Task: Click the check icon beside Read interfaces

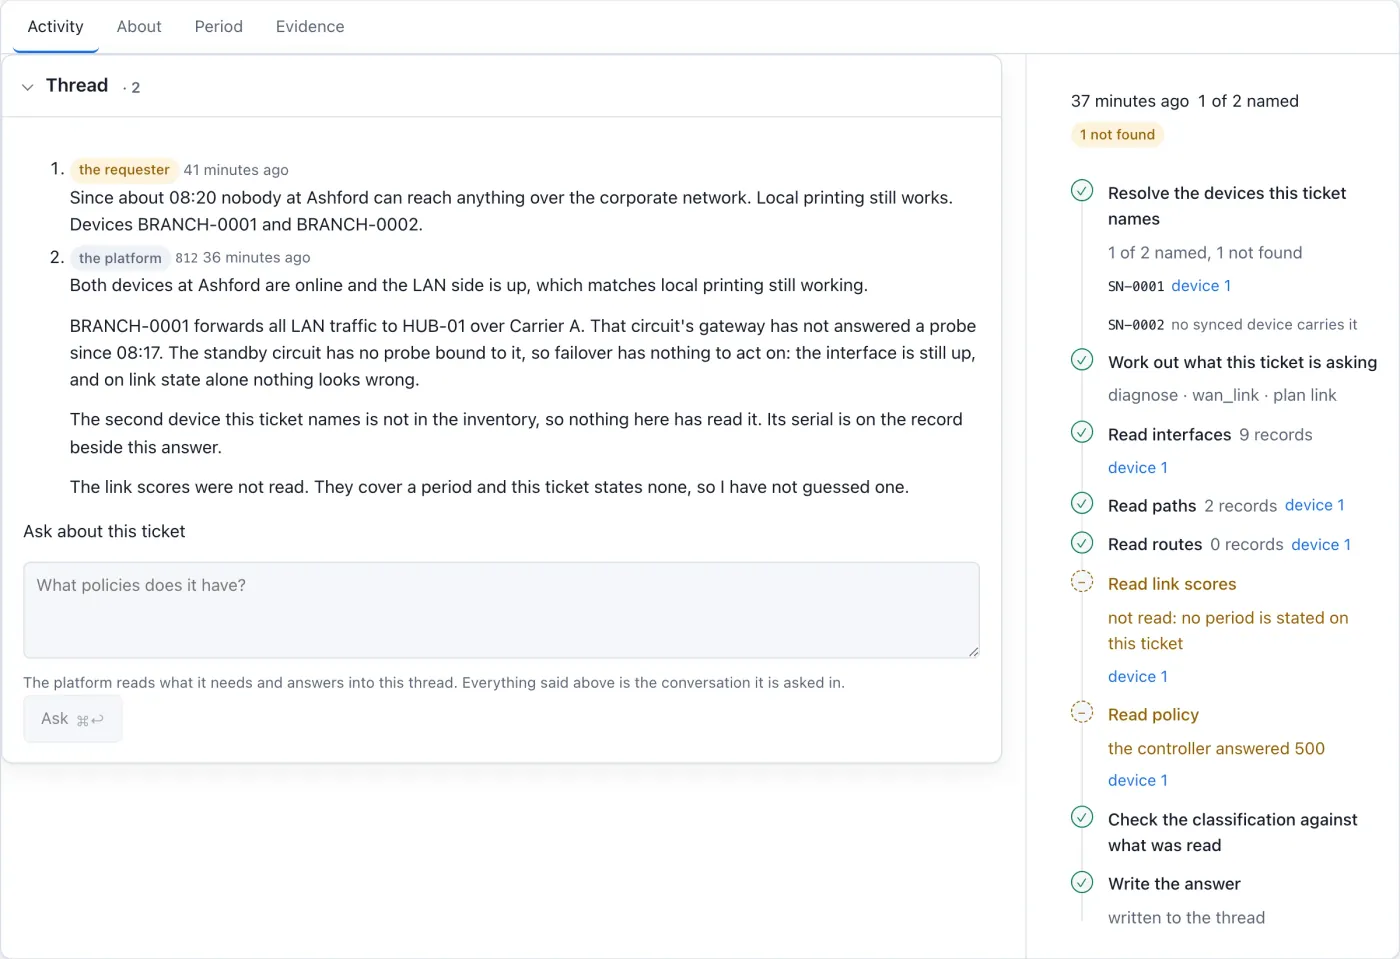Action: tap(1082, 432)
